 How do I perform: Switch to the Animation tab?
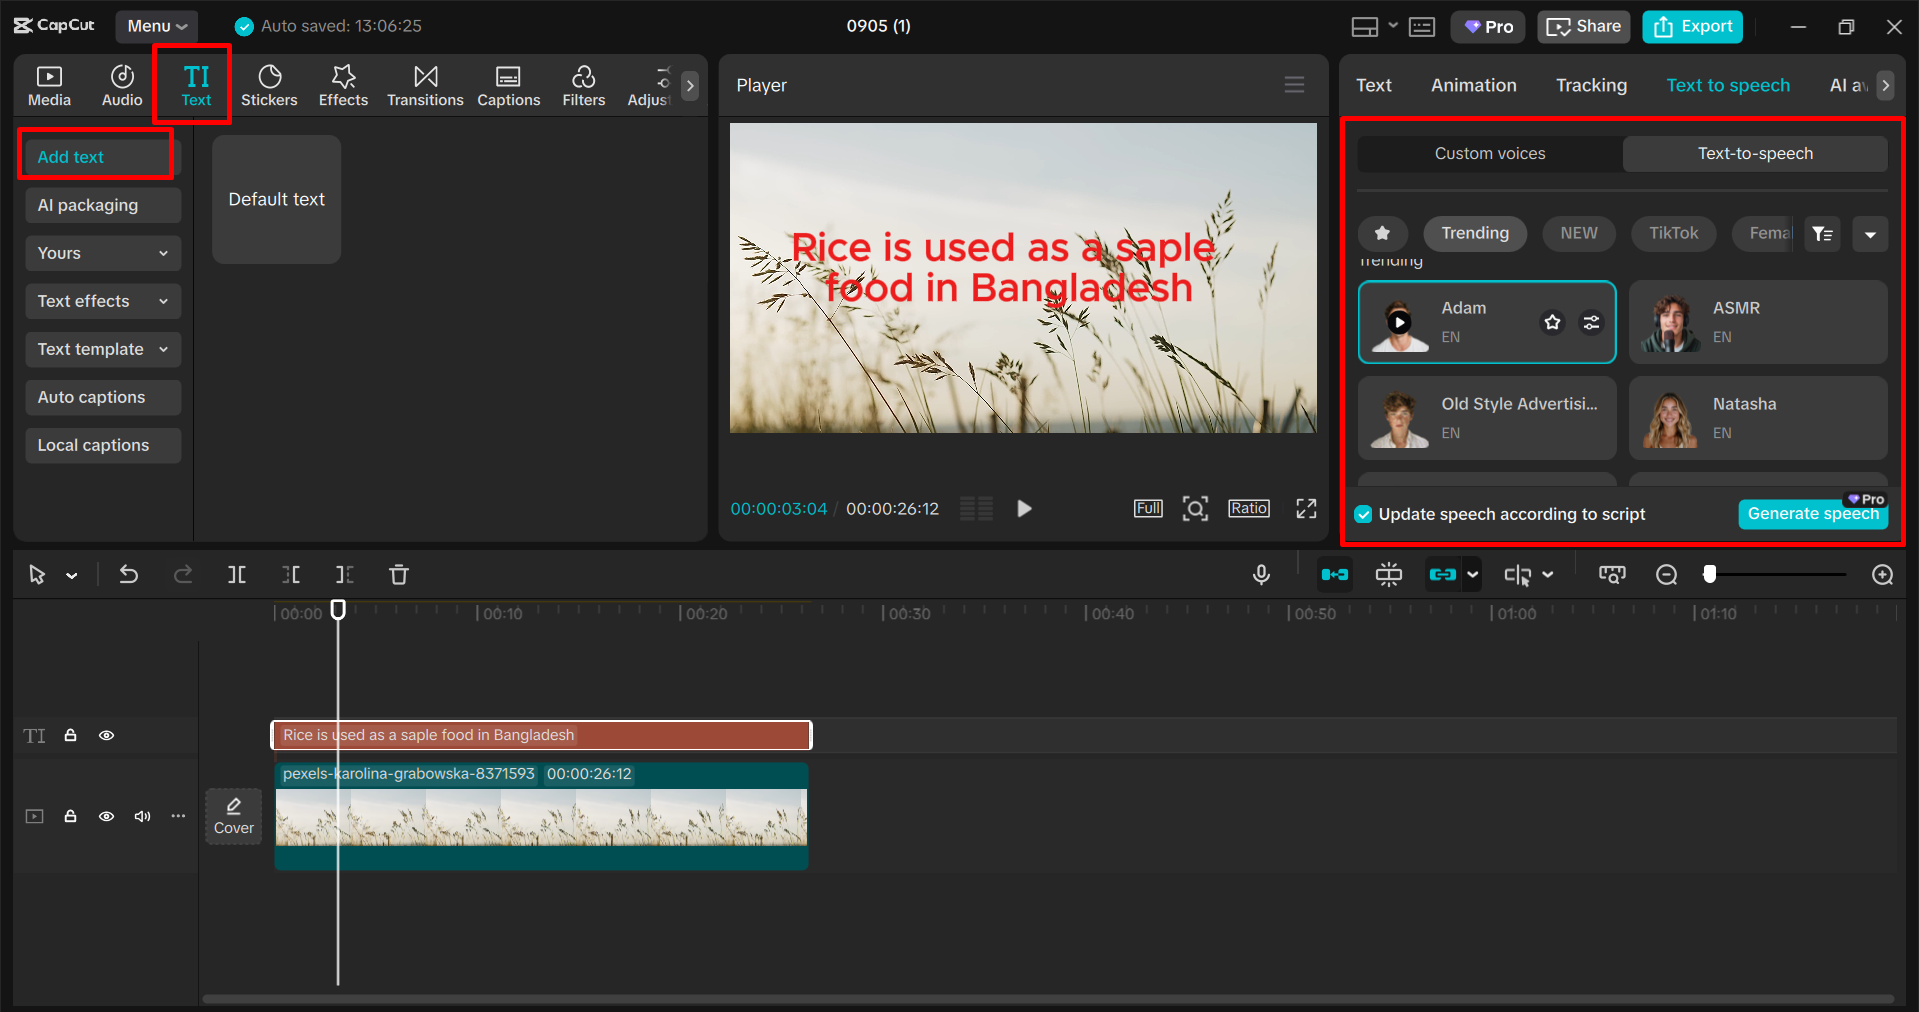(x=1473, y=86)
